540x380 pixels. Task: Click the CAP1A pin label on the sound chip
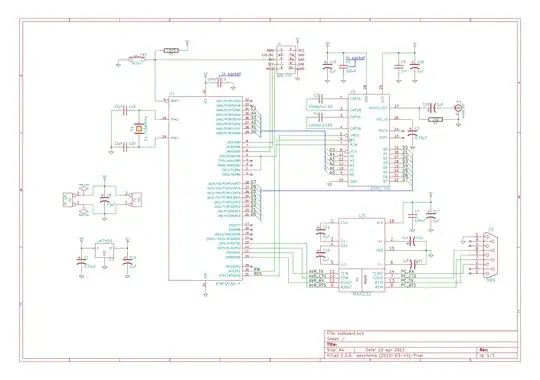coord(355,99)
